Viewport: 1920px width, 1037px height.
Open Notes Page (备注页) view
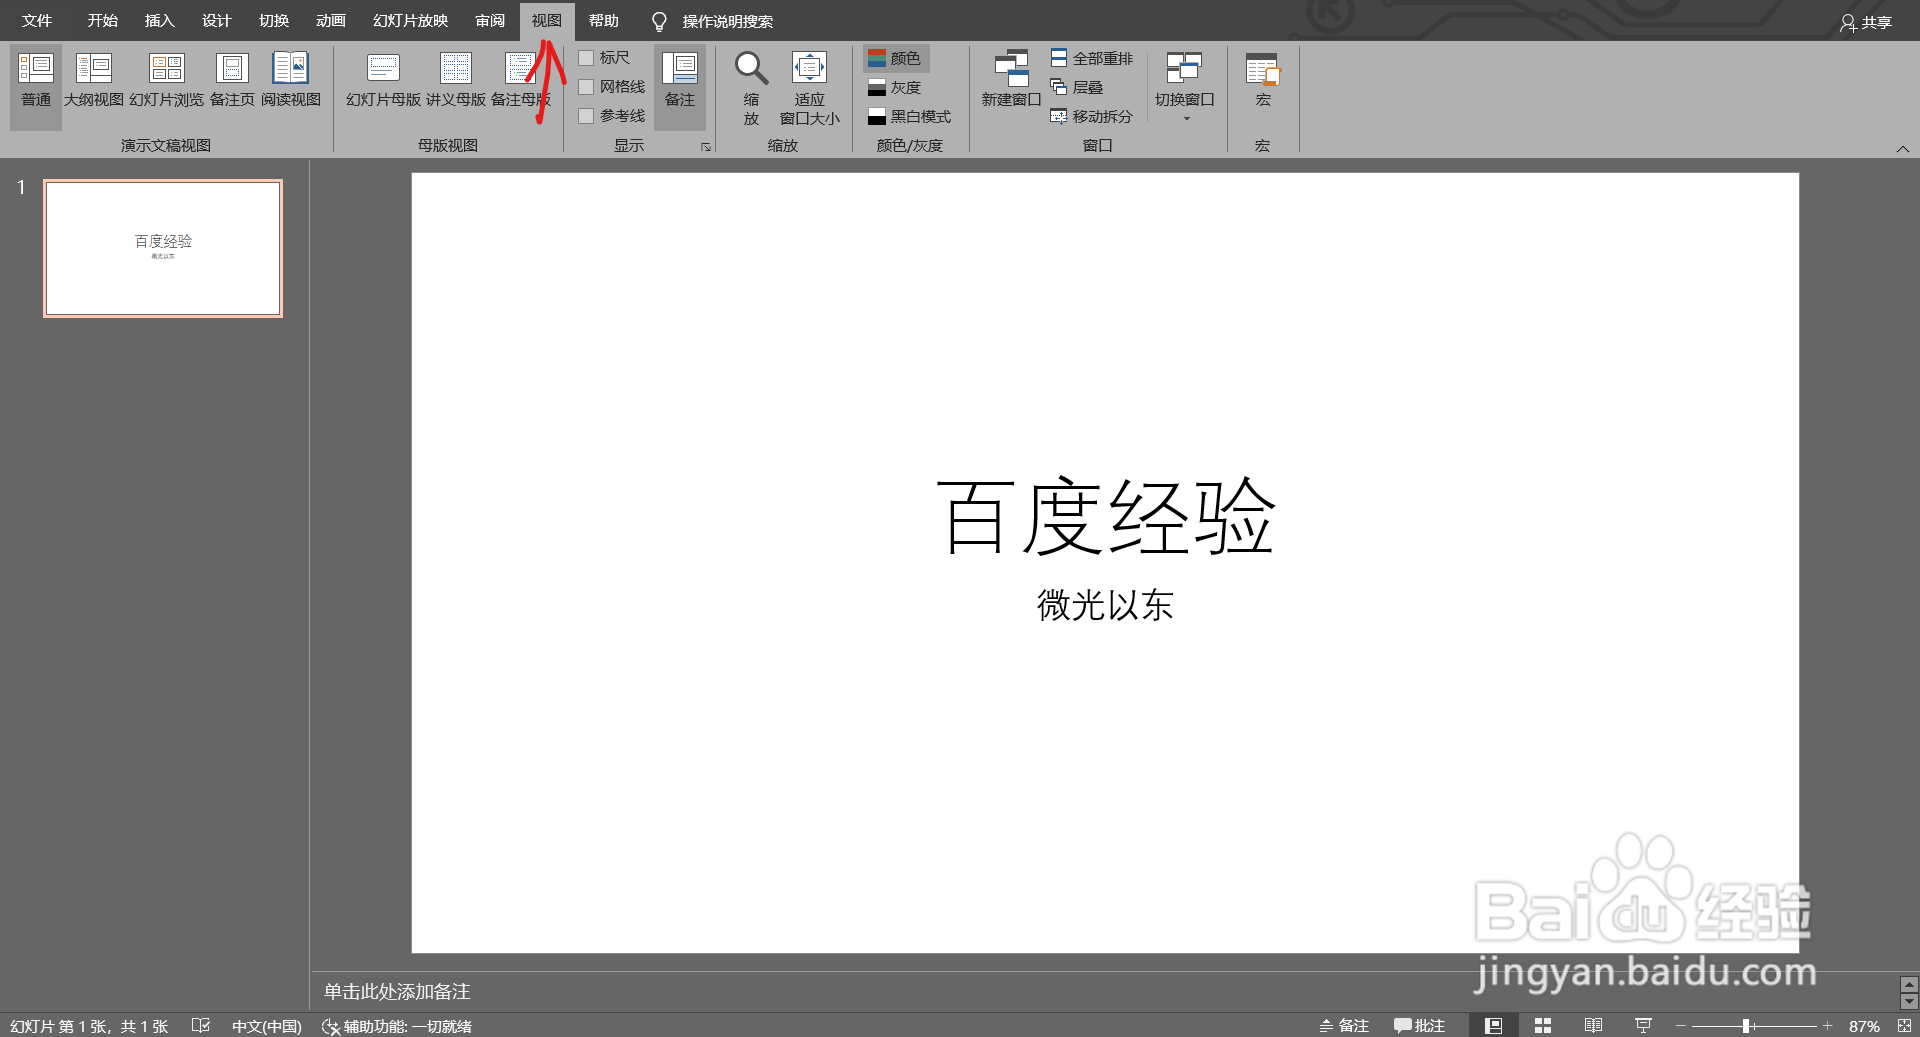point(232,80)
